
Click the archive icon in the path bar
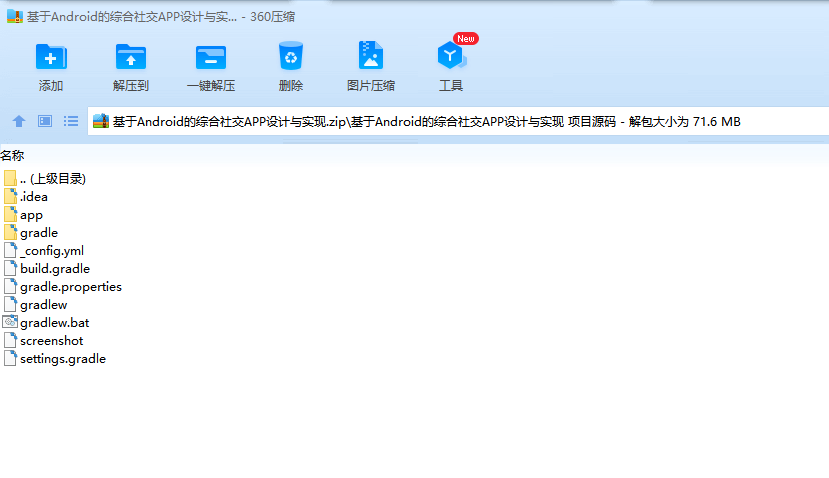(x=101, y=121)
